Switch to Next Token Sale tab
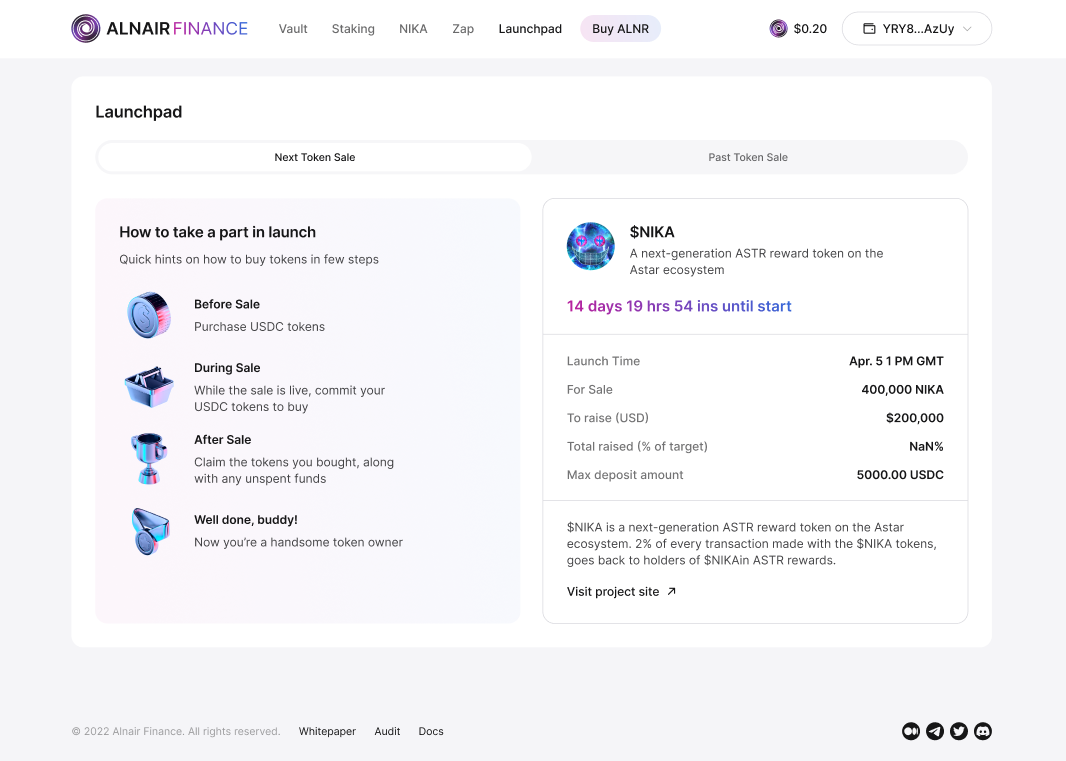 point(315,157)
